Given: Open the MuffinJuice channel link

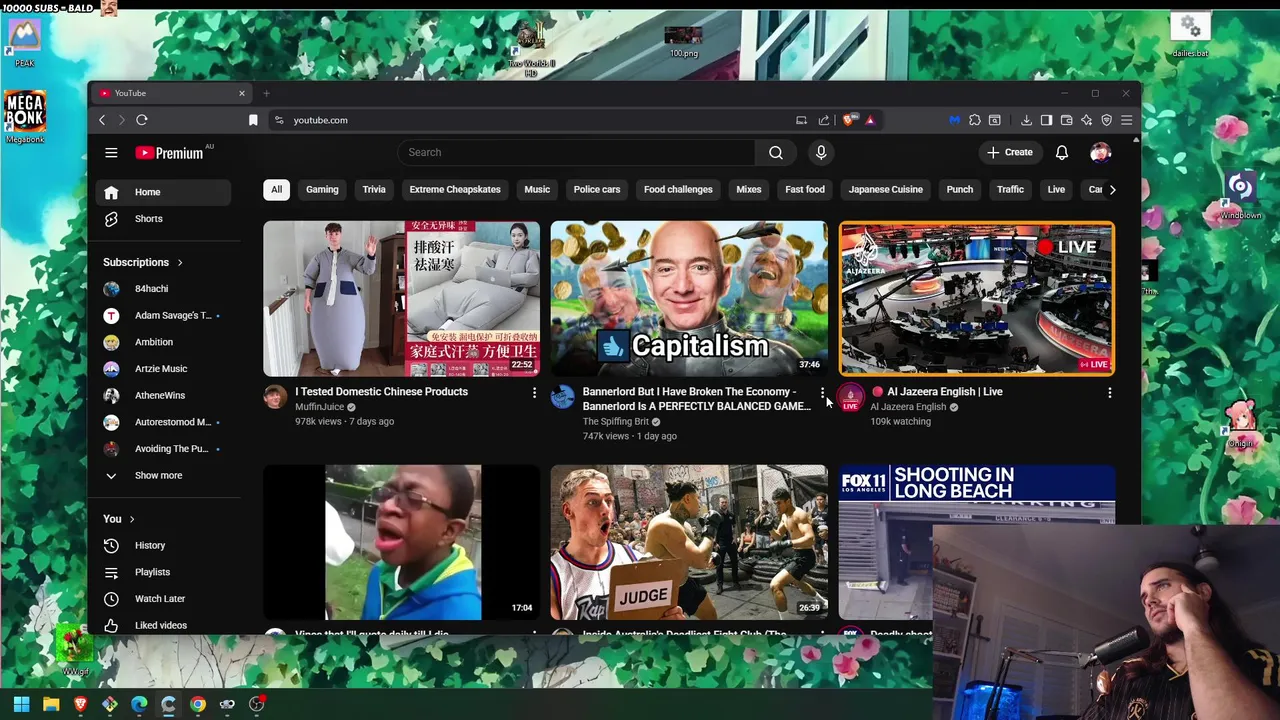Looking at the screenshot, I should [x=319, y=407].
